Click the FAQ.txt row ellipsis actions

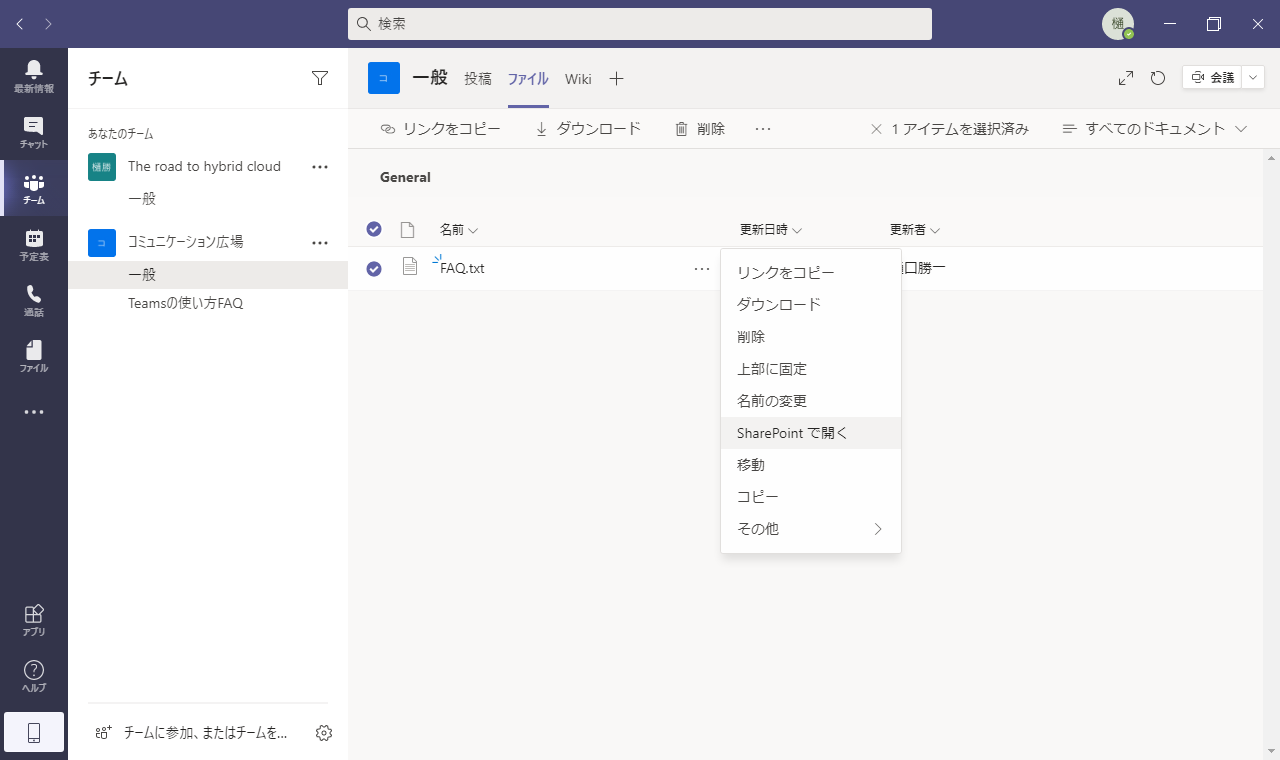(702, 268)
